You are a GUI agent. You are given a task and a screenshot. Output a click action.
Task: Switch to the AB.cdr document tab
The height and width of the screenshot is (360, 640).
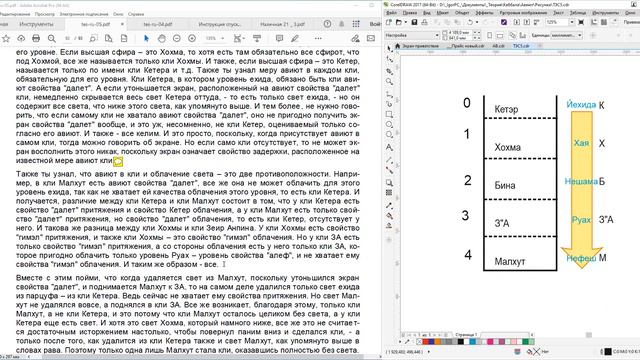(x=498, y=46)
